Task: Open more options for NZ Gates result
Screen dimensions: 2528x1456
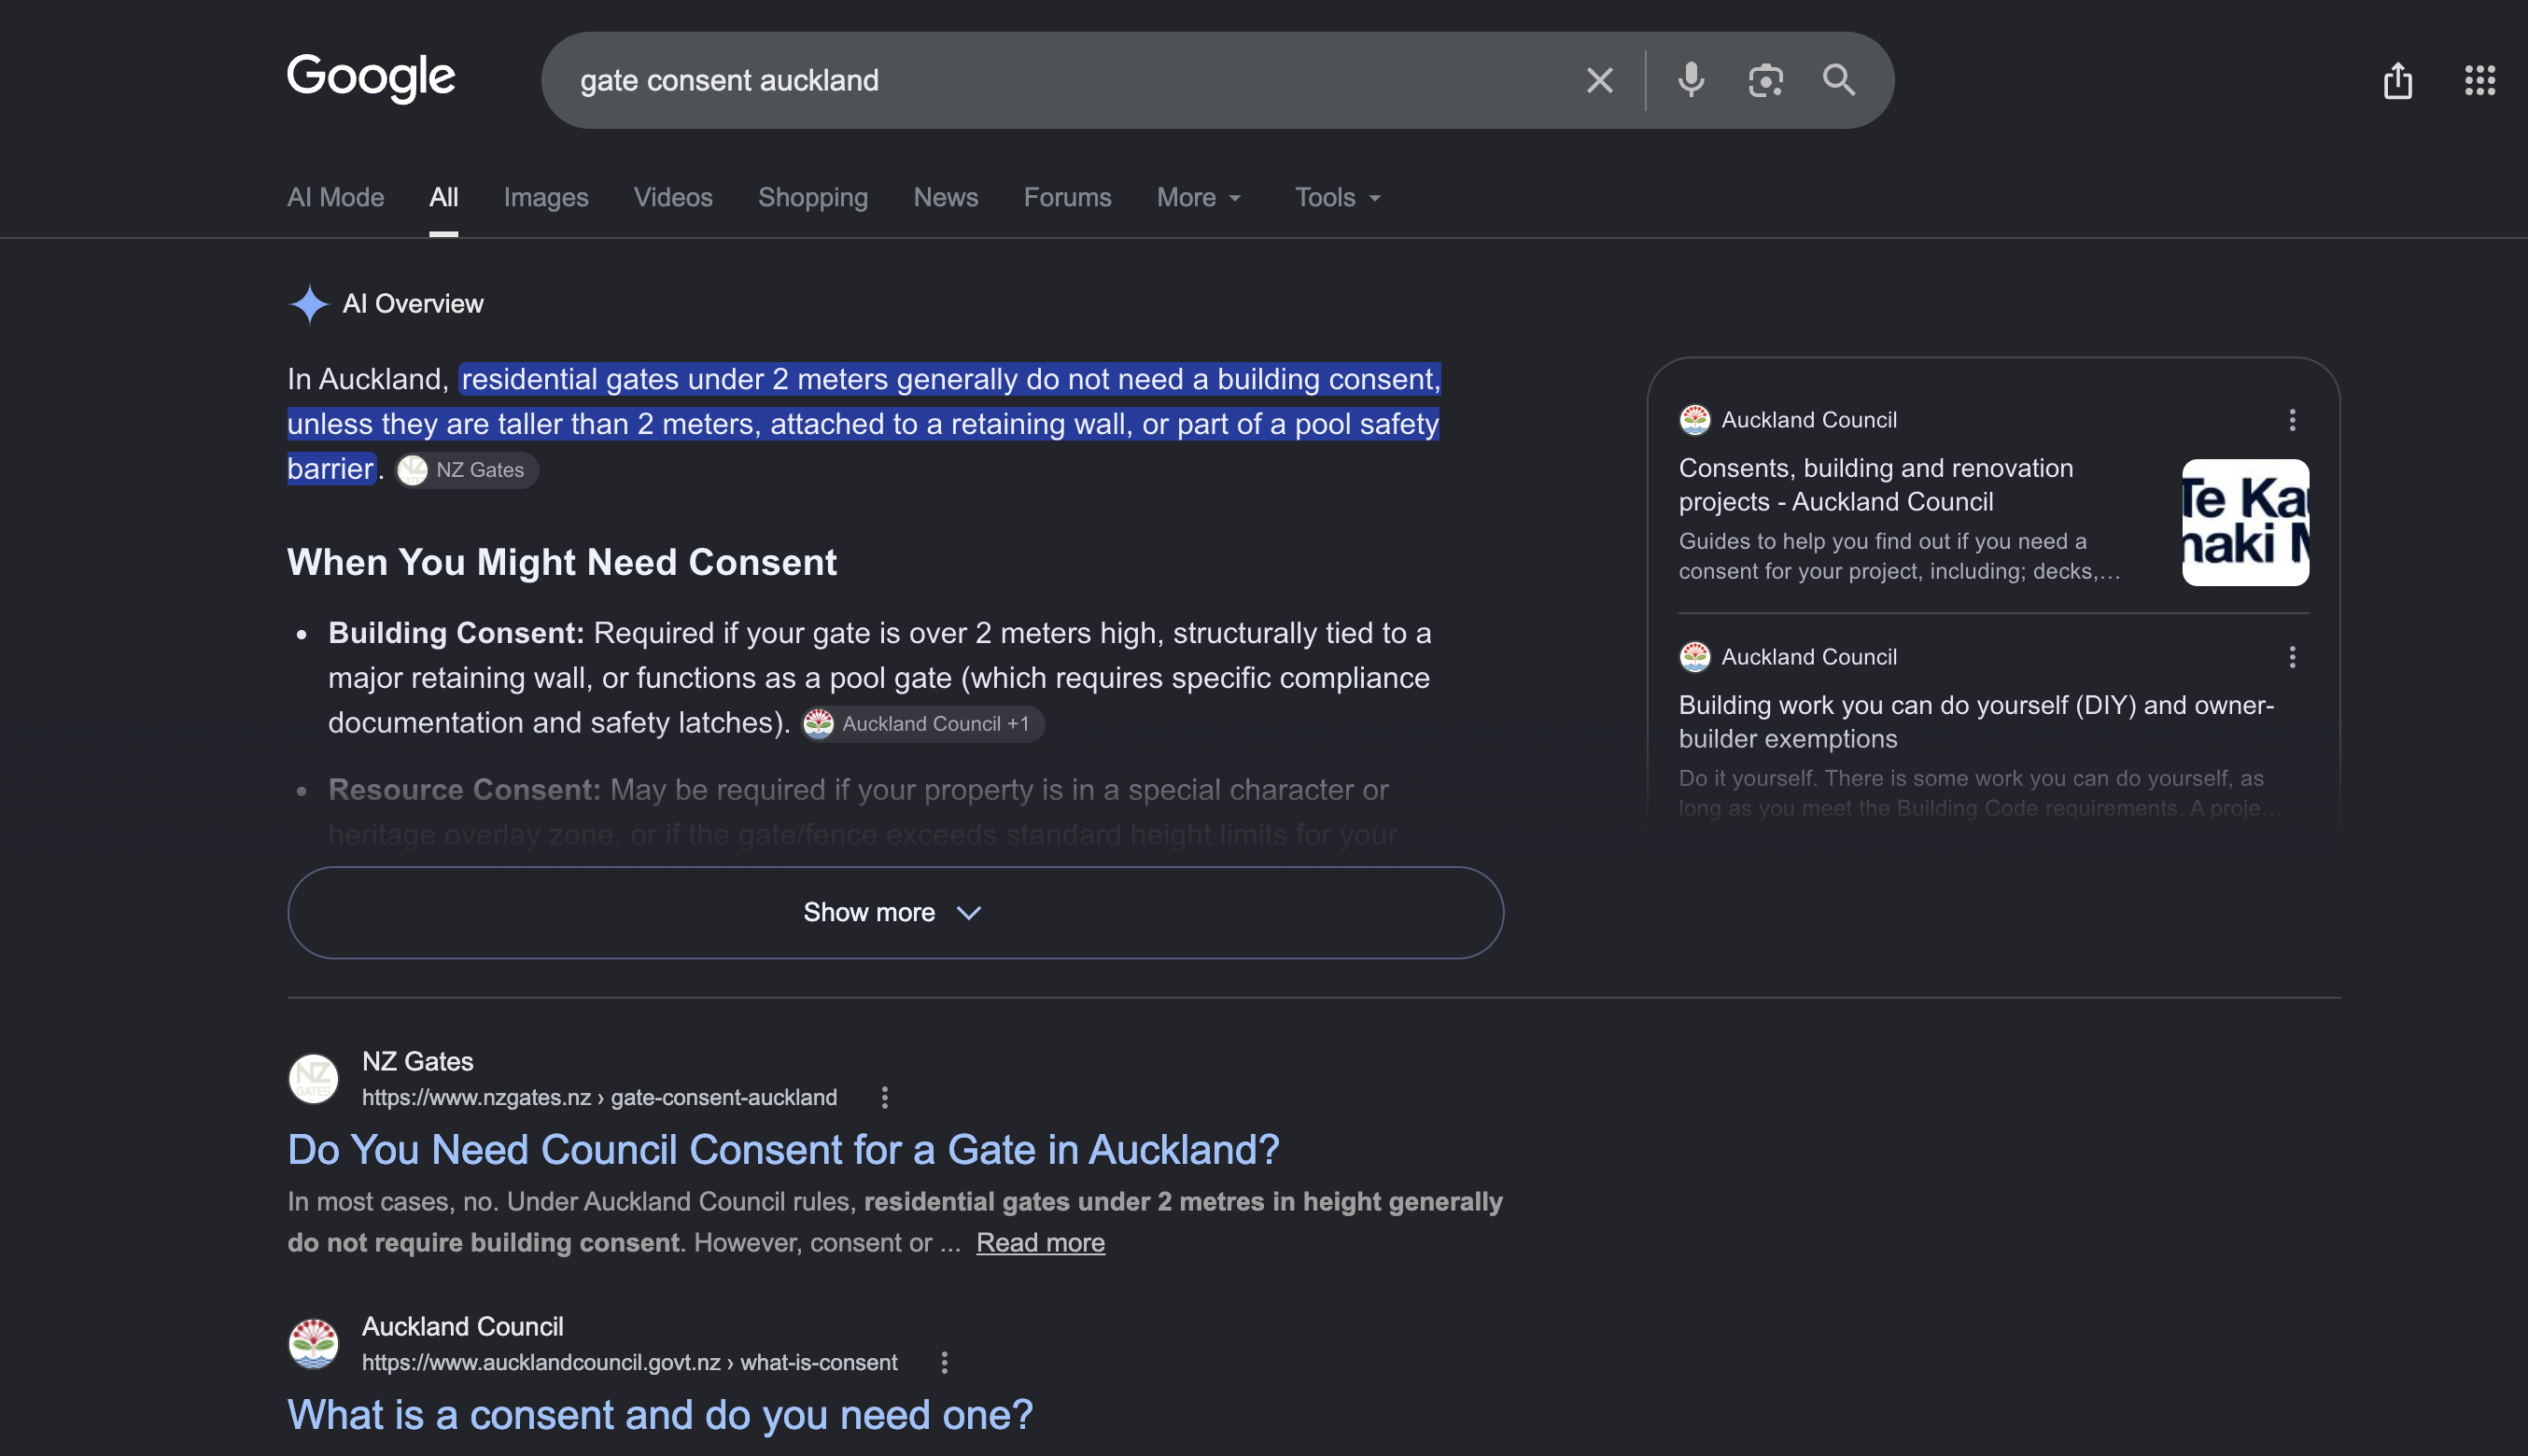Action: [x=884, y=1098]
